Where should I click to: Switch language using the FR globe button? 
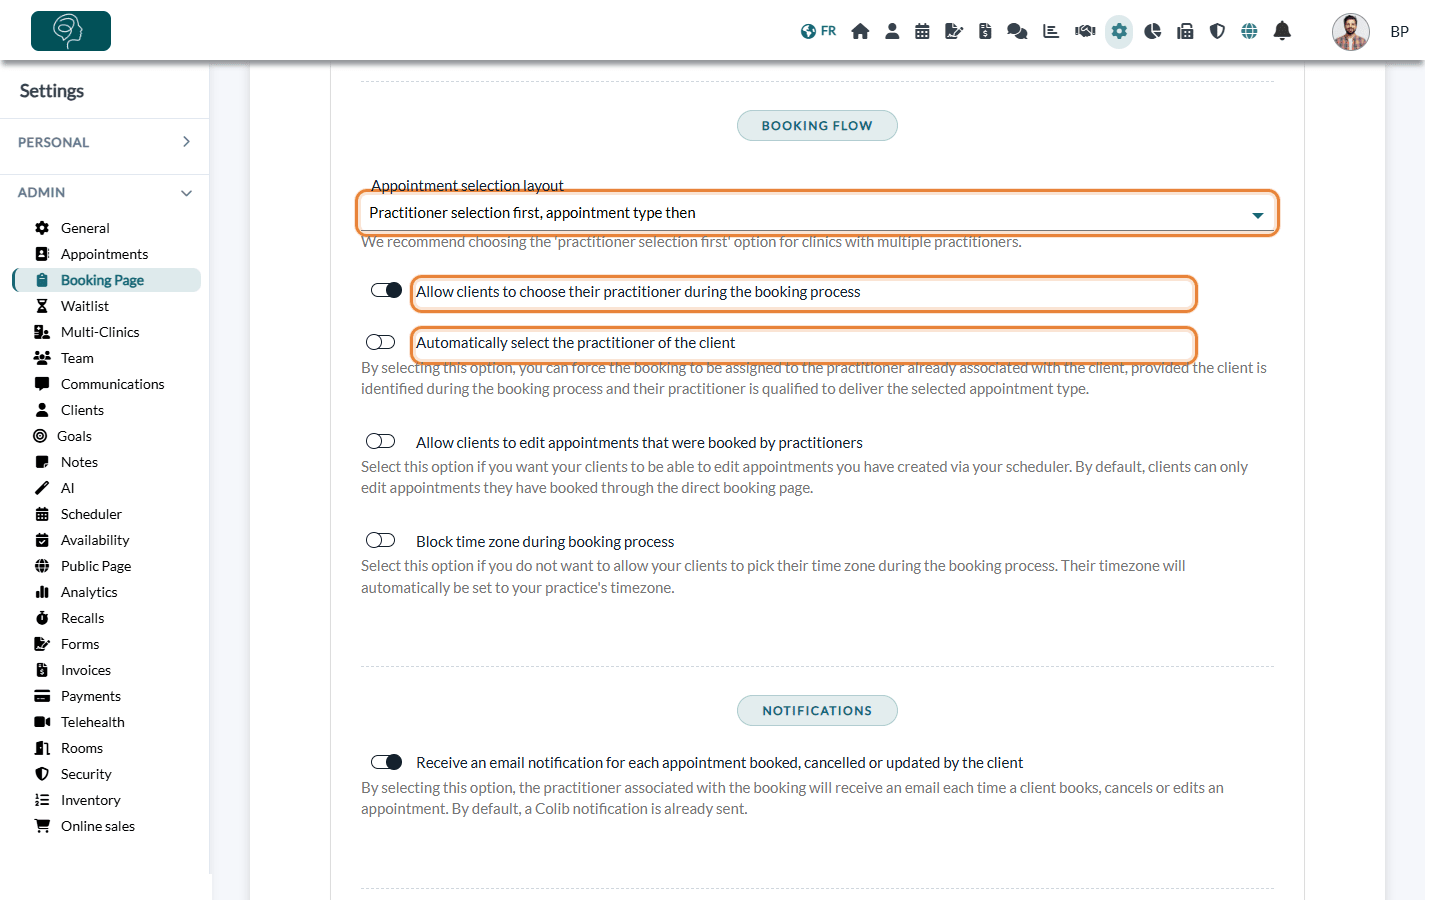[x=818, y=31]
